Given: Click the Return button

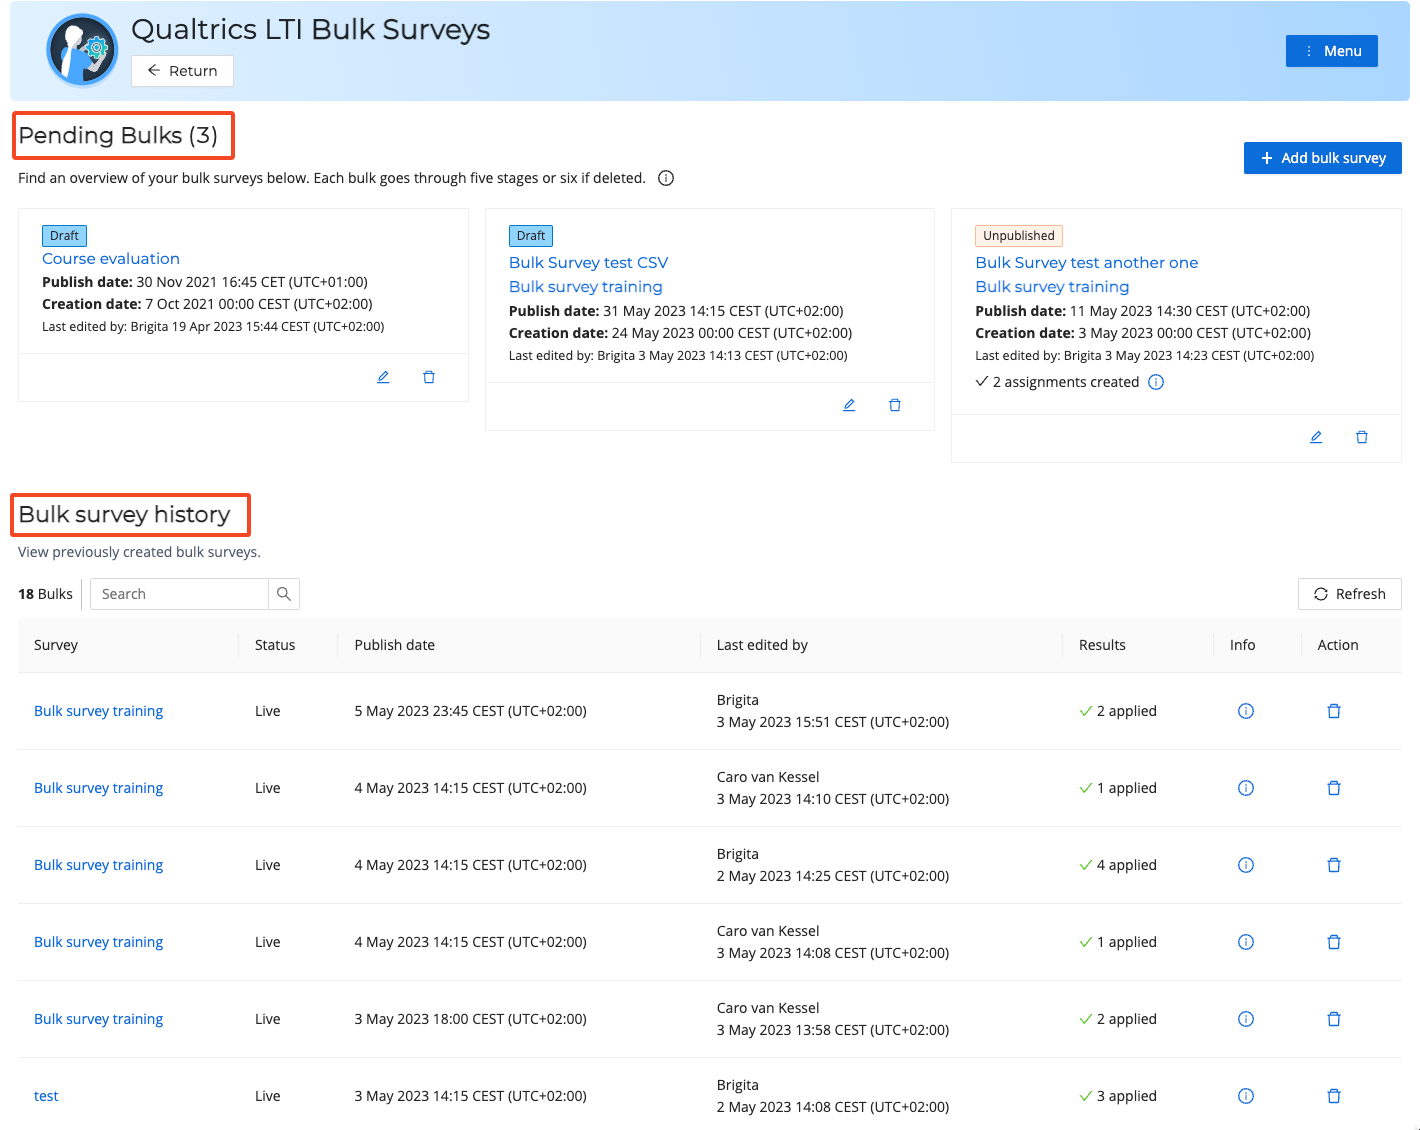Looking at the screenshot, I should (182, 71).
